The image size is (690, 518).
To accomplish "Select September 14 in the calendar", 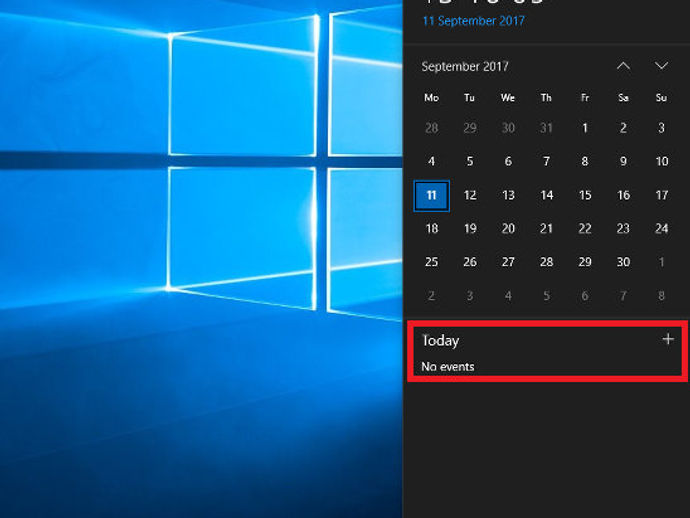I will [x=547, y=195].
